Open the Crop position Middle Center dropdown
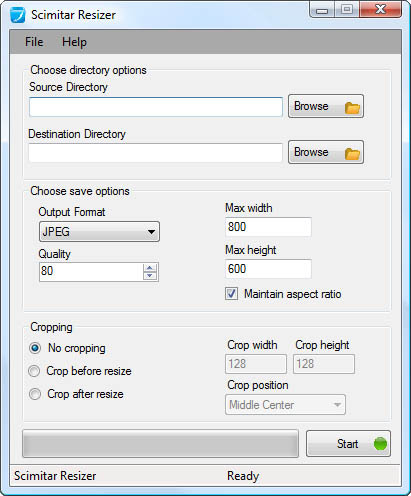This screenshot has width=411, height=496. click(285, 405)
